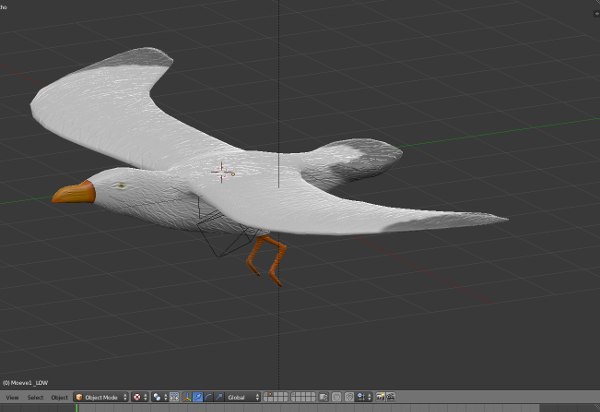Click the first layer button in grid
Screen dimensions: 600x412
(x=267, y=395)
